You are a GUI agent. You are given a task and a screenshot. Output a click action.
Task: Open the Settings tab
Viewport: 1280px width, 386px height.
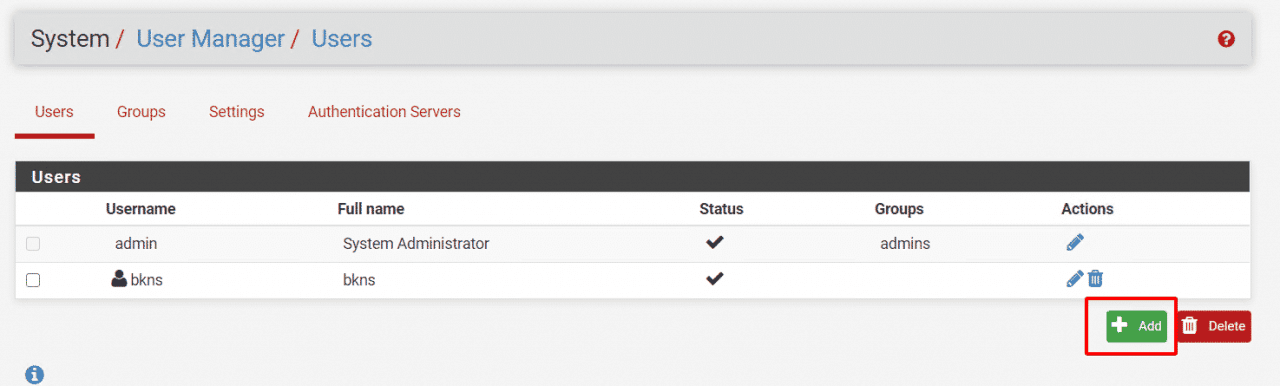click(x=236, y=112)
